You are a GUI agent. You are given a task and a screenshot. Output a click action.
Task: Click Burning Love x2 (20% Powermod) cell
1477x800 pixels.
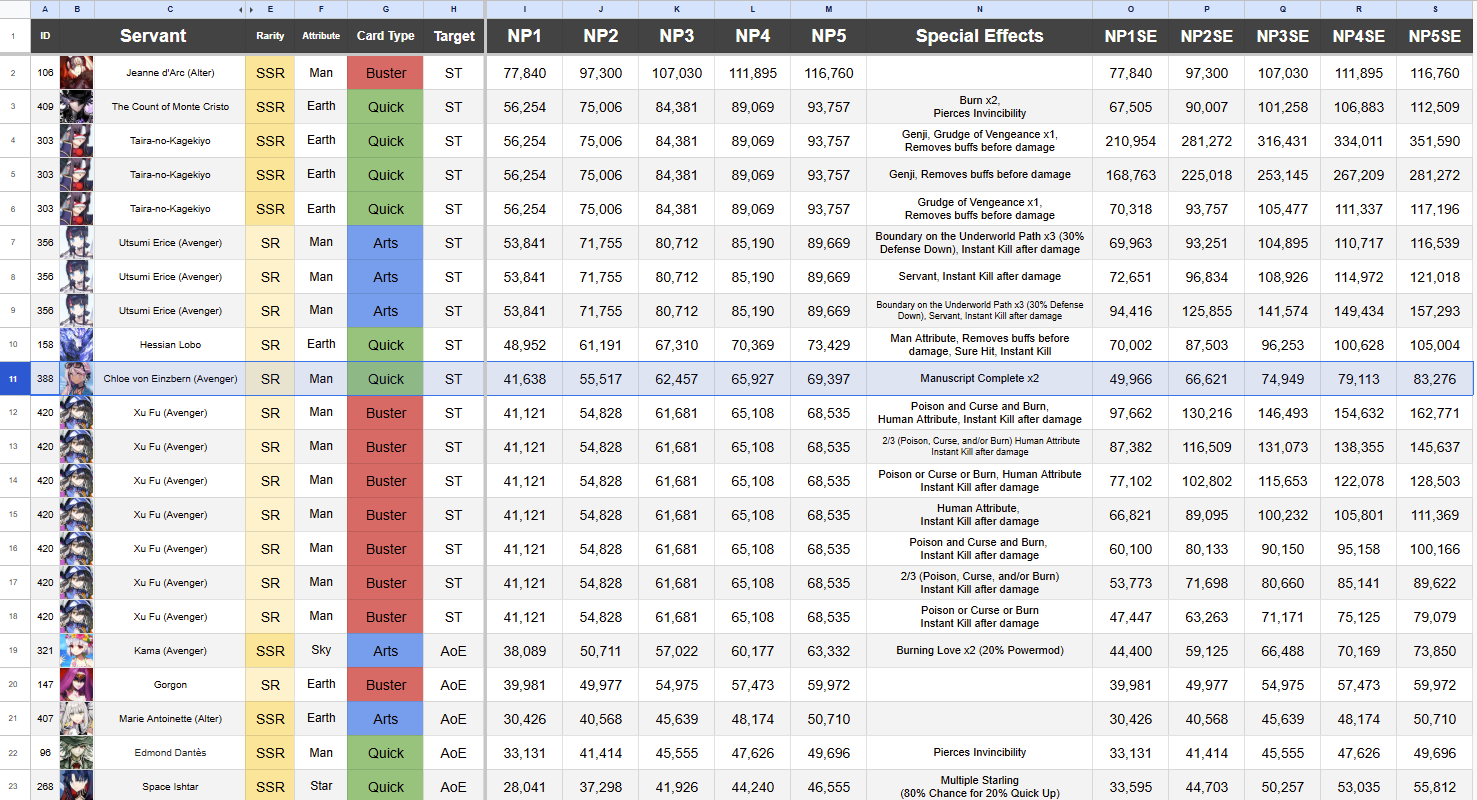pos(979,651)
